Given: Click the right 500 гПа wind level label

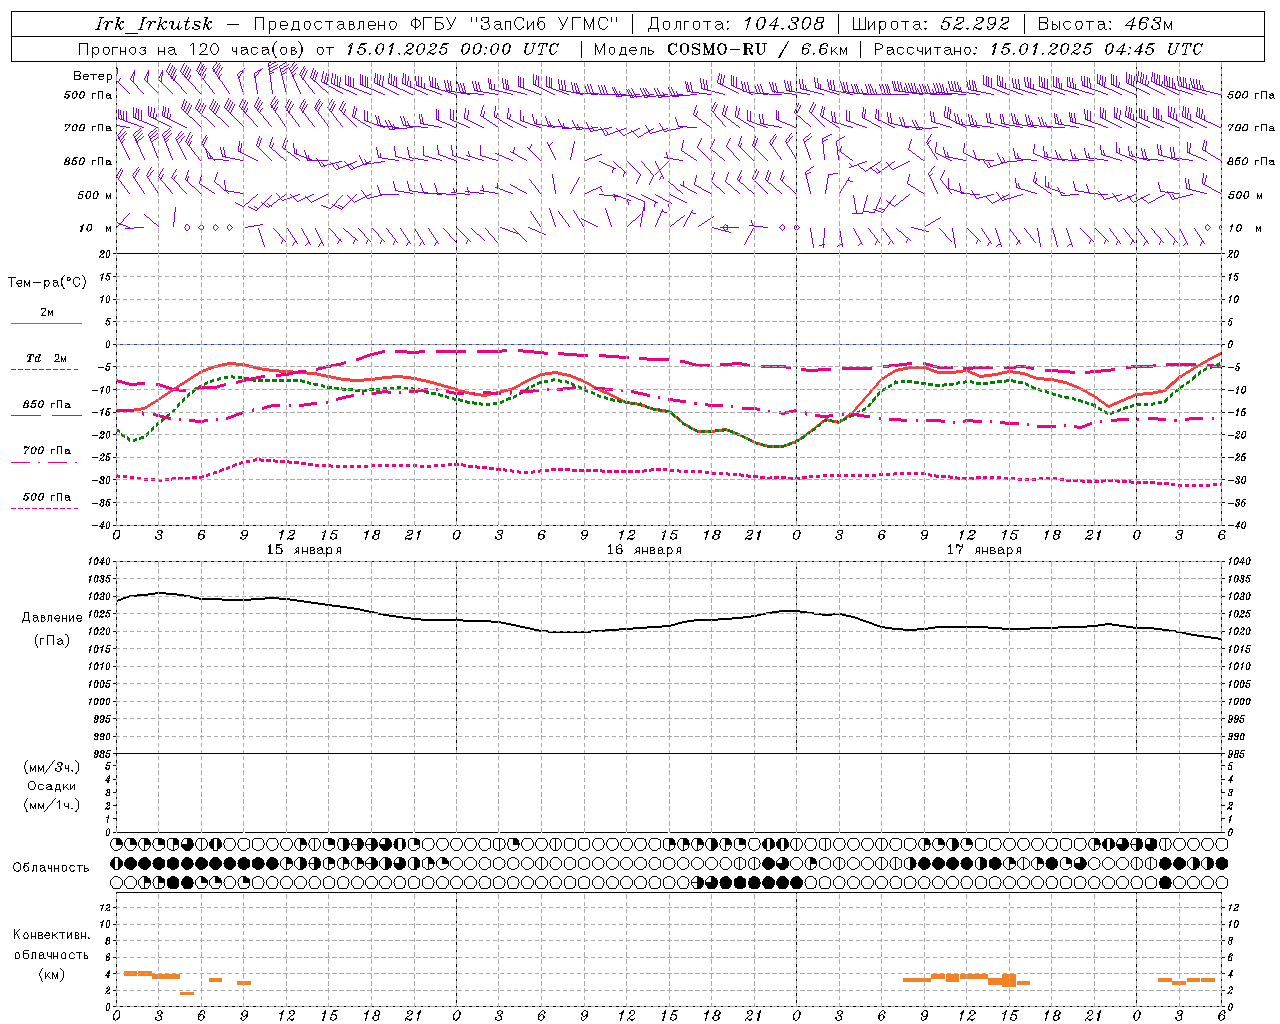Looking at the screenshot, I should pos(1251,95).
